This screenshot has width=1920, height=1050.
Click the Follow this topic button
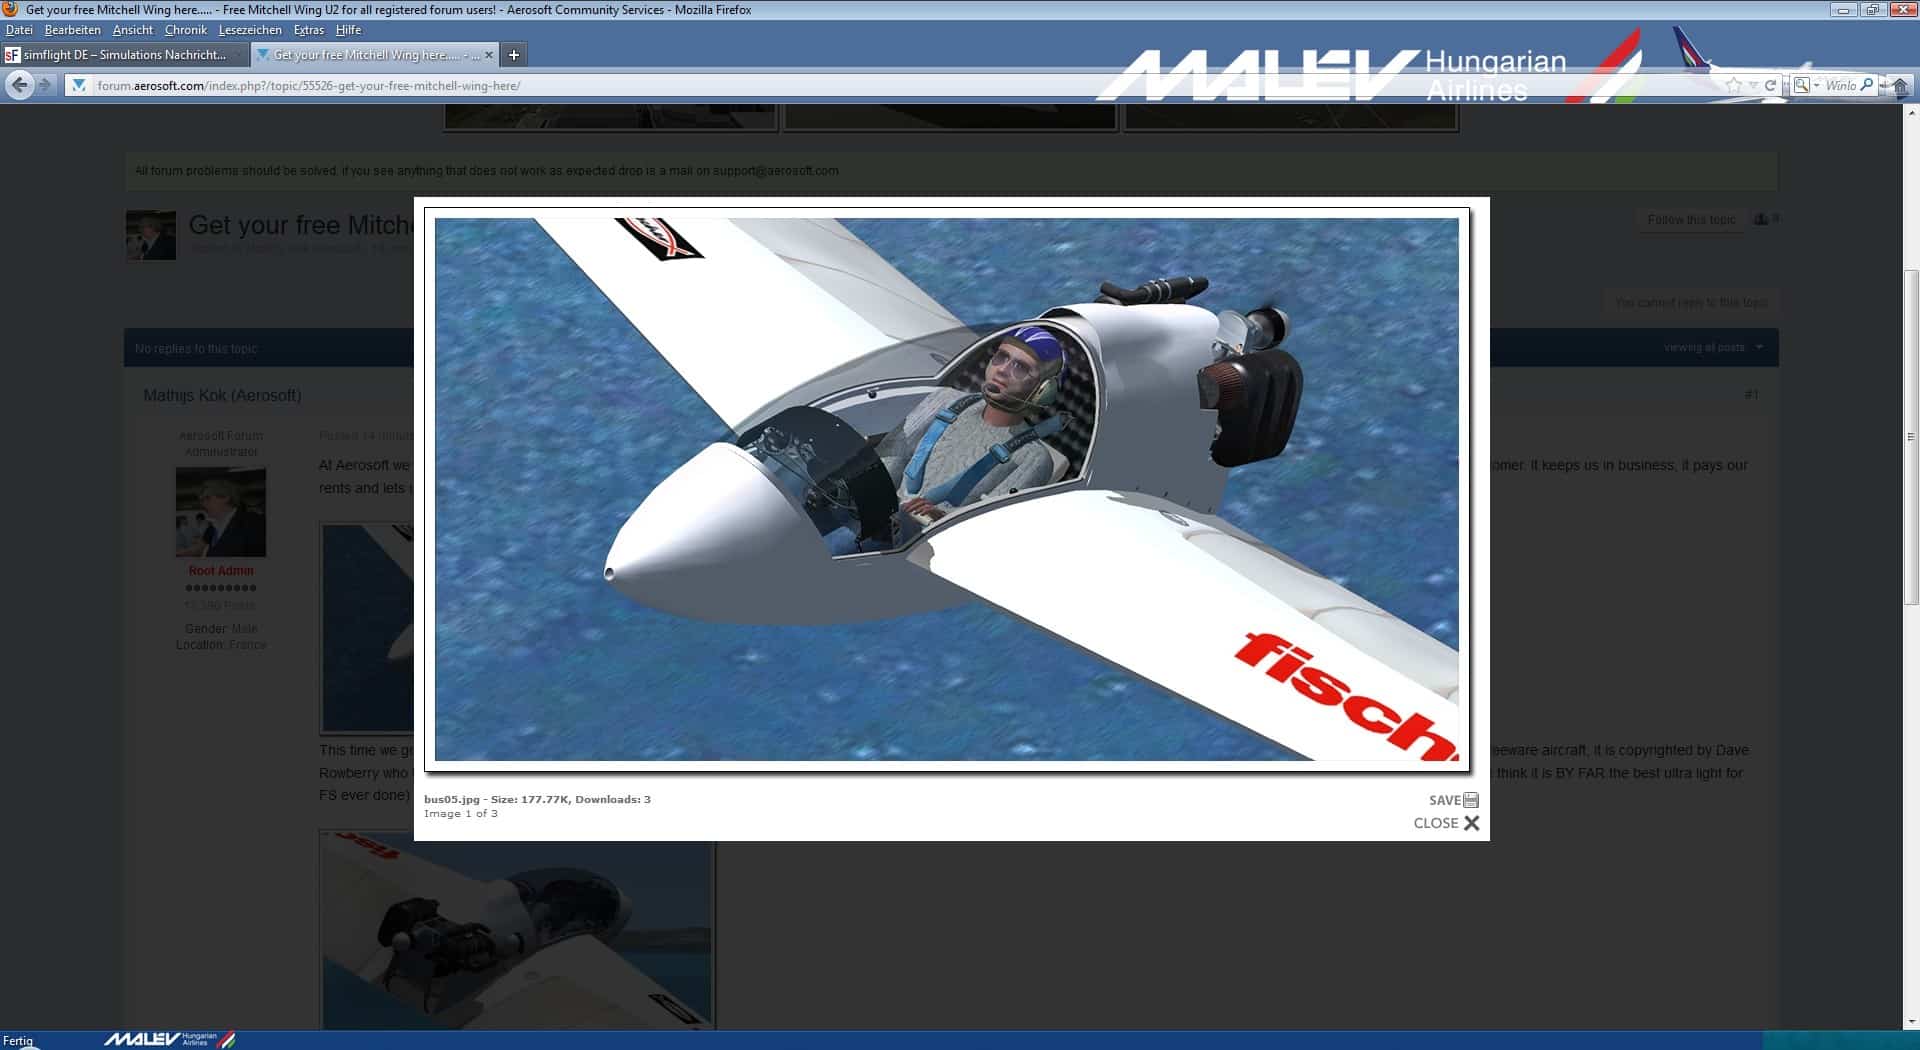(x=1691, y=220)
